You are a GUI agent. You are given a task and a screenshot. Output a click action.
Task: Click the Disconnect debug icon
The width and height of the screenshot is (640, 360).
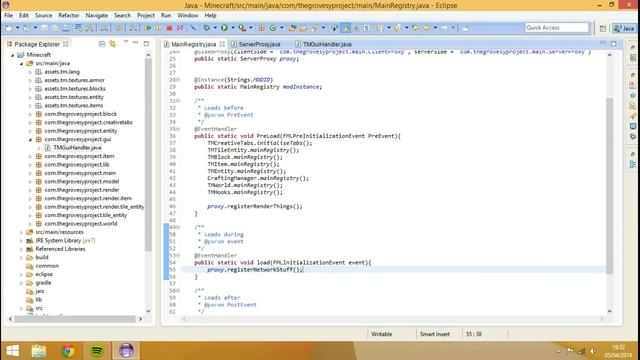pos(180,28)
